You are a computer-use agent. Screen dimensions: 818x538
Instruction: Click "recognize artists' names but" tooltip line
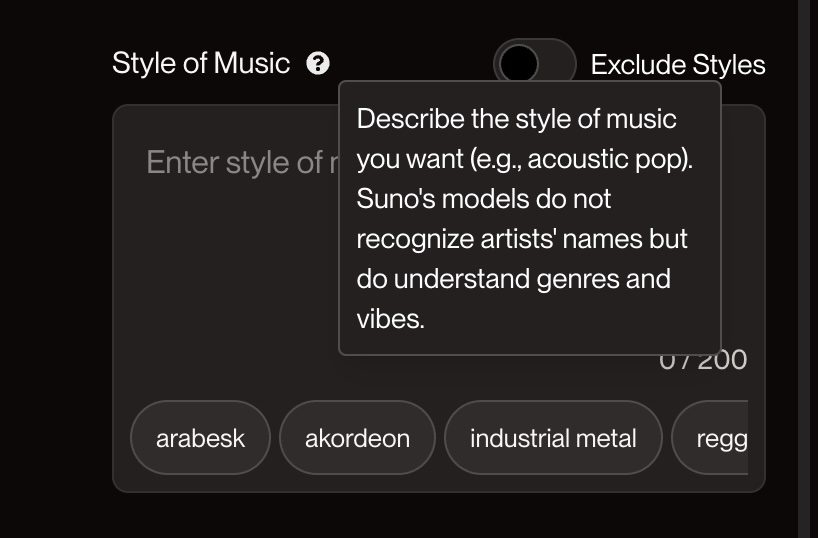click(522, 239)
